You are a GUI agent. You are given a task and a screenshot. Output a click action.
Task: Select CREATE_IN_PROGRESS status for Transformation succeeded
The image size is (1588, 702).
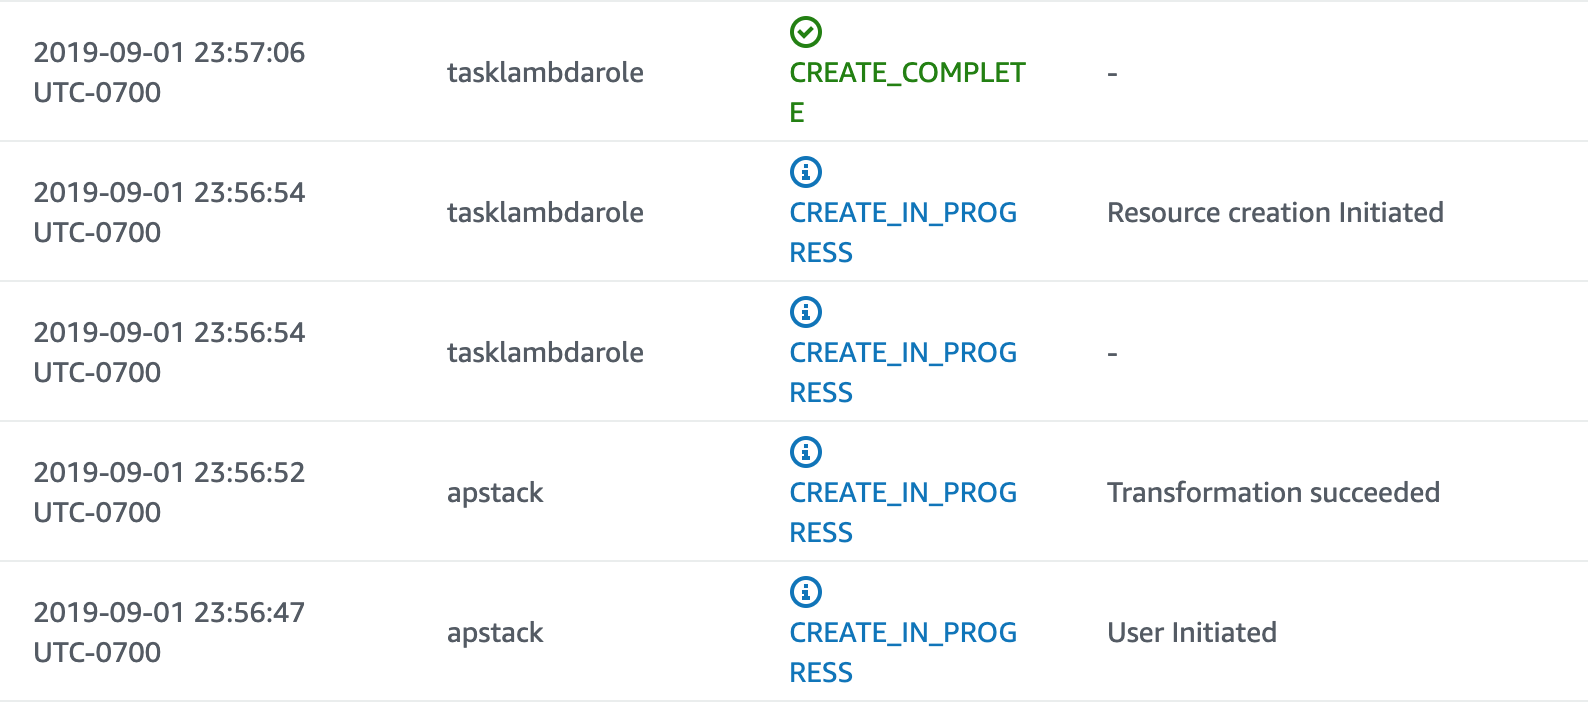[903, 512]
